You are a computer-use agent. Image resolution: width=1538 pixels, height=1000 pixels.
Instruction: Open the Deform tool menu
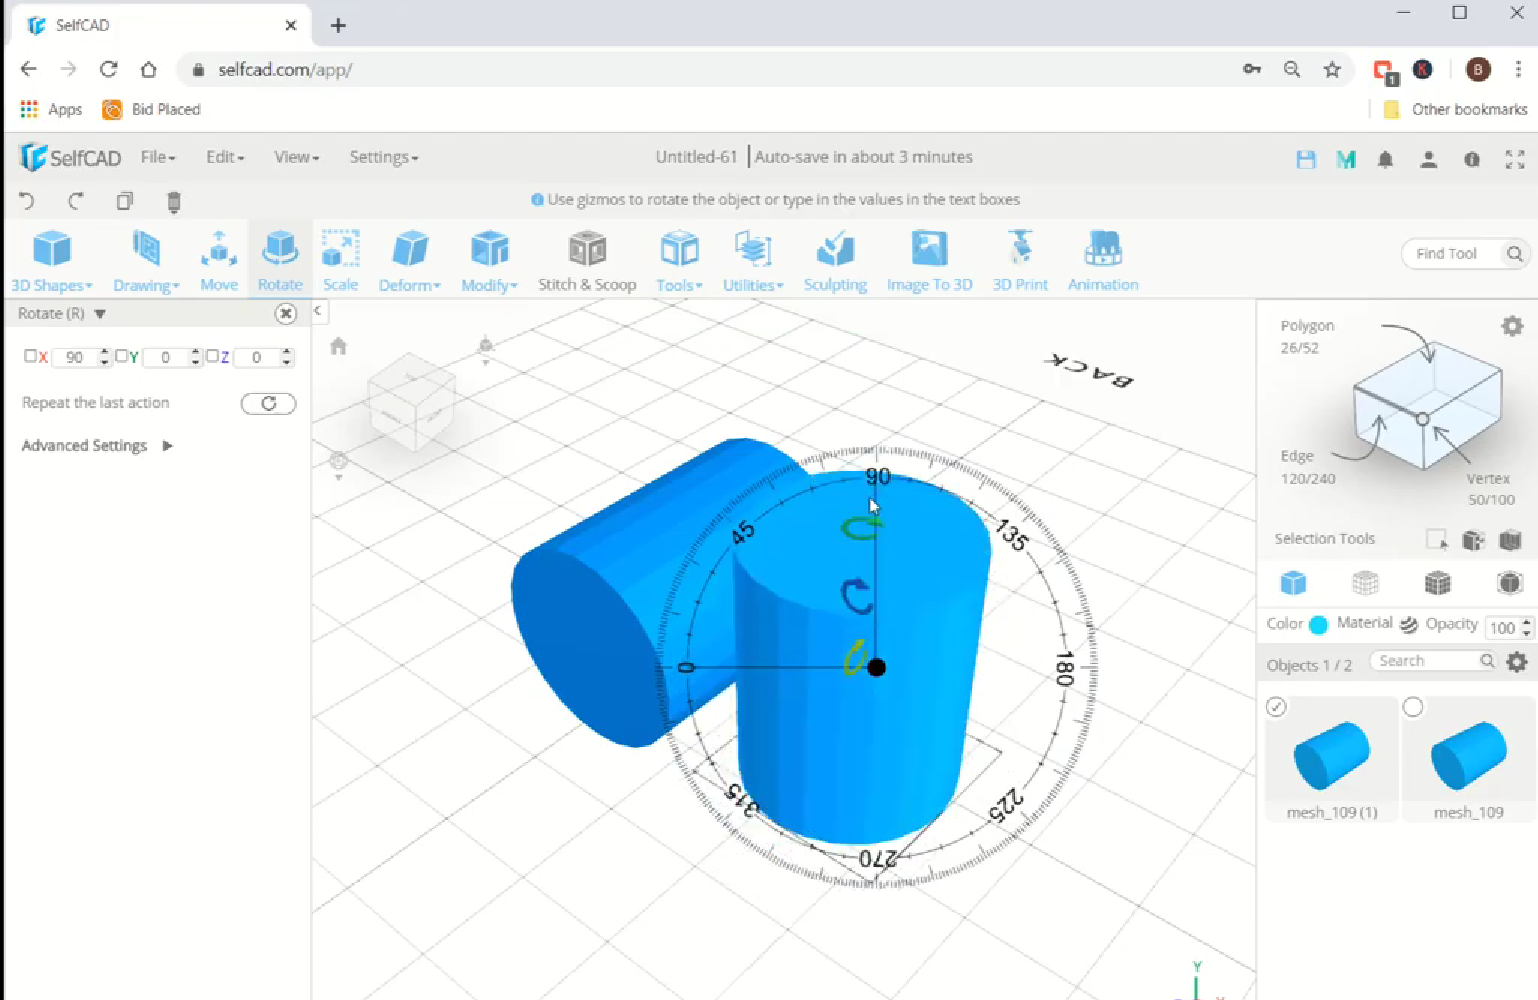click(410, 261)
